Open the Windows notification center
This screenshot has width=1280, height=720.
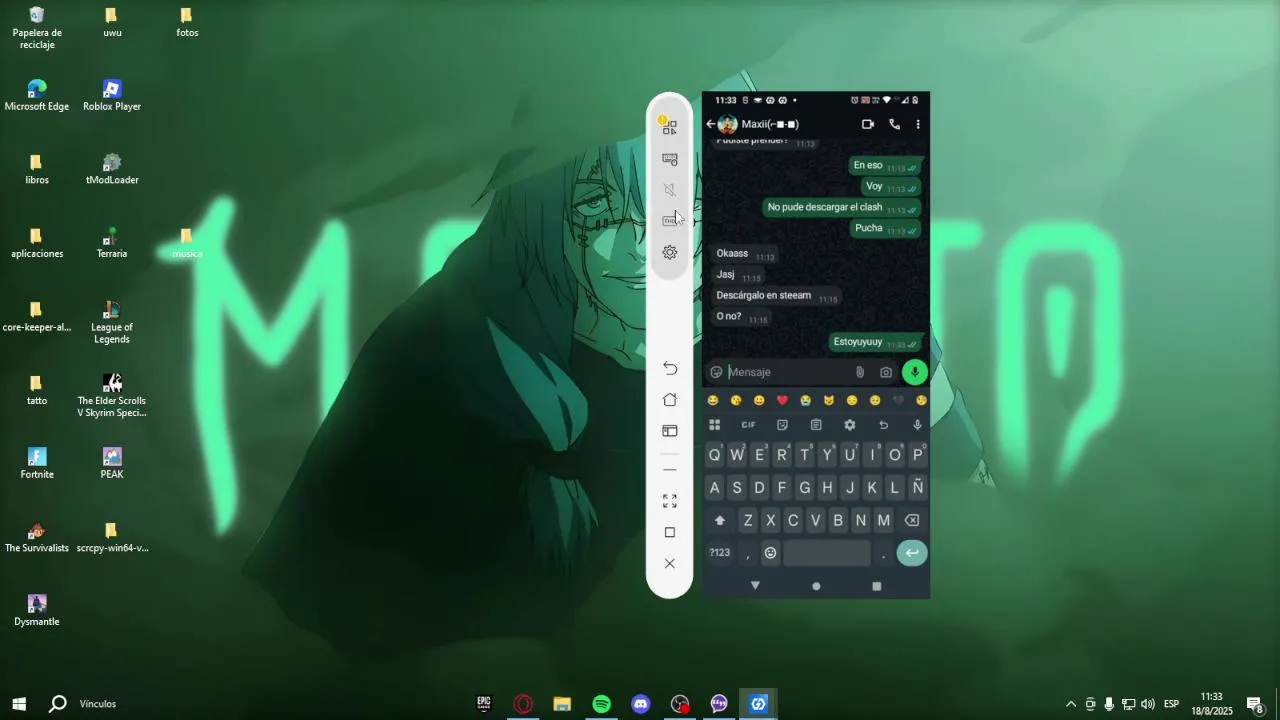coord(1254,704)
